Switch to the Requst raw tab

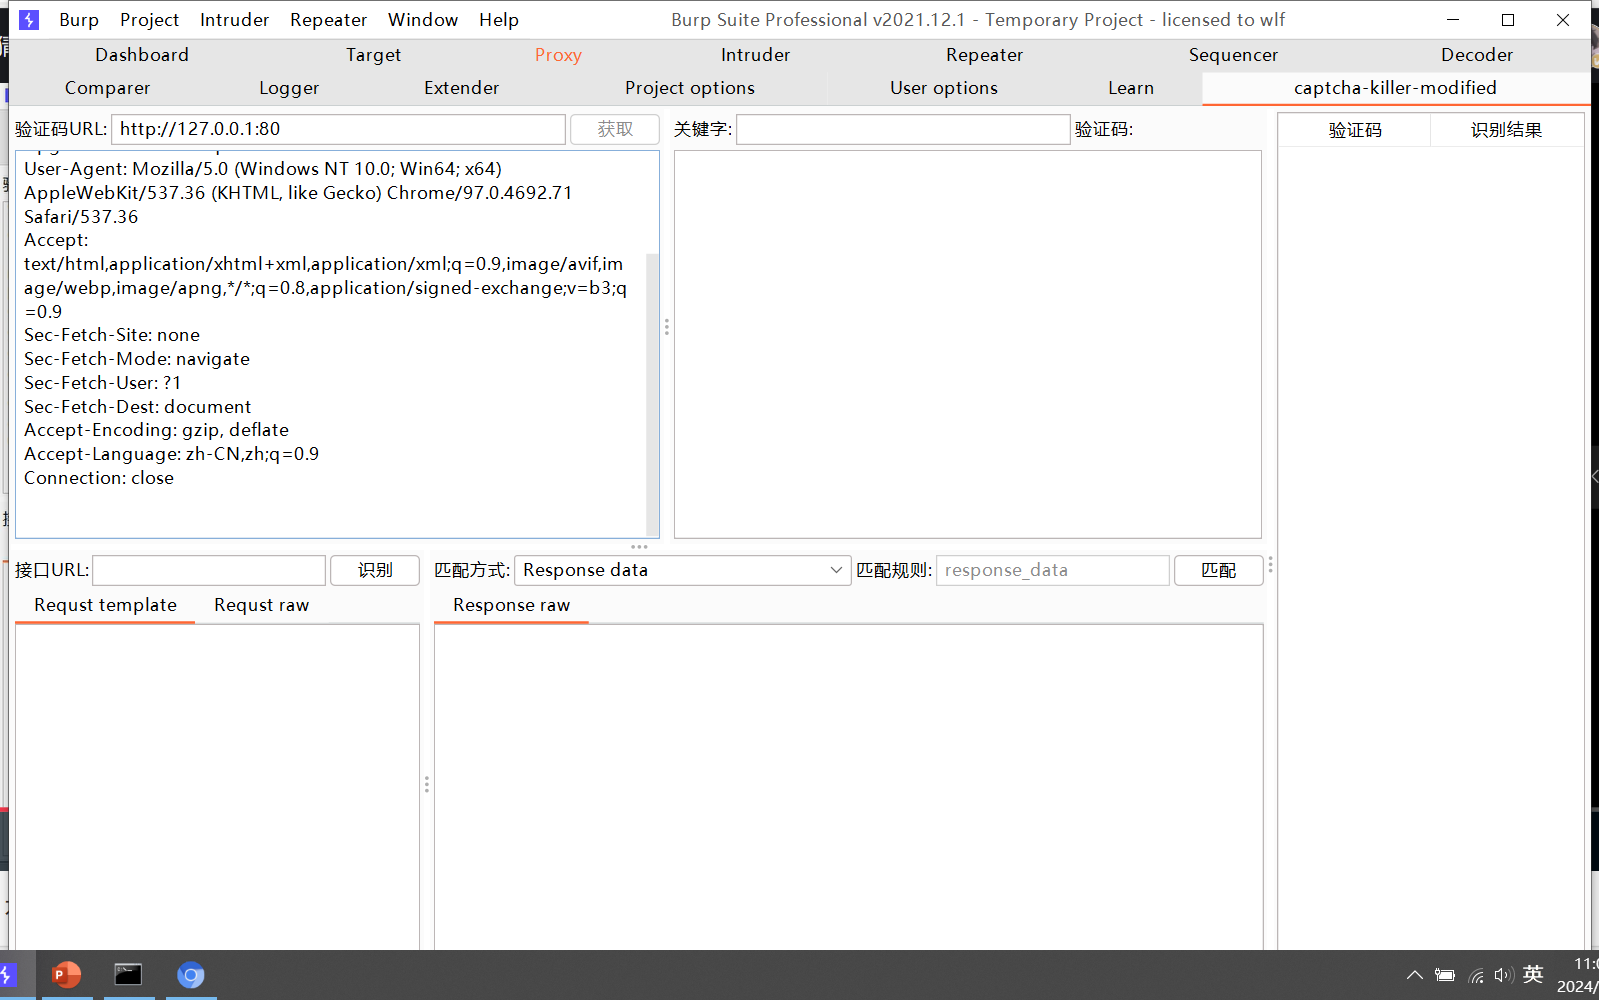pos(261,605)
